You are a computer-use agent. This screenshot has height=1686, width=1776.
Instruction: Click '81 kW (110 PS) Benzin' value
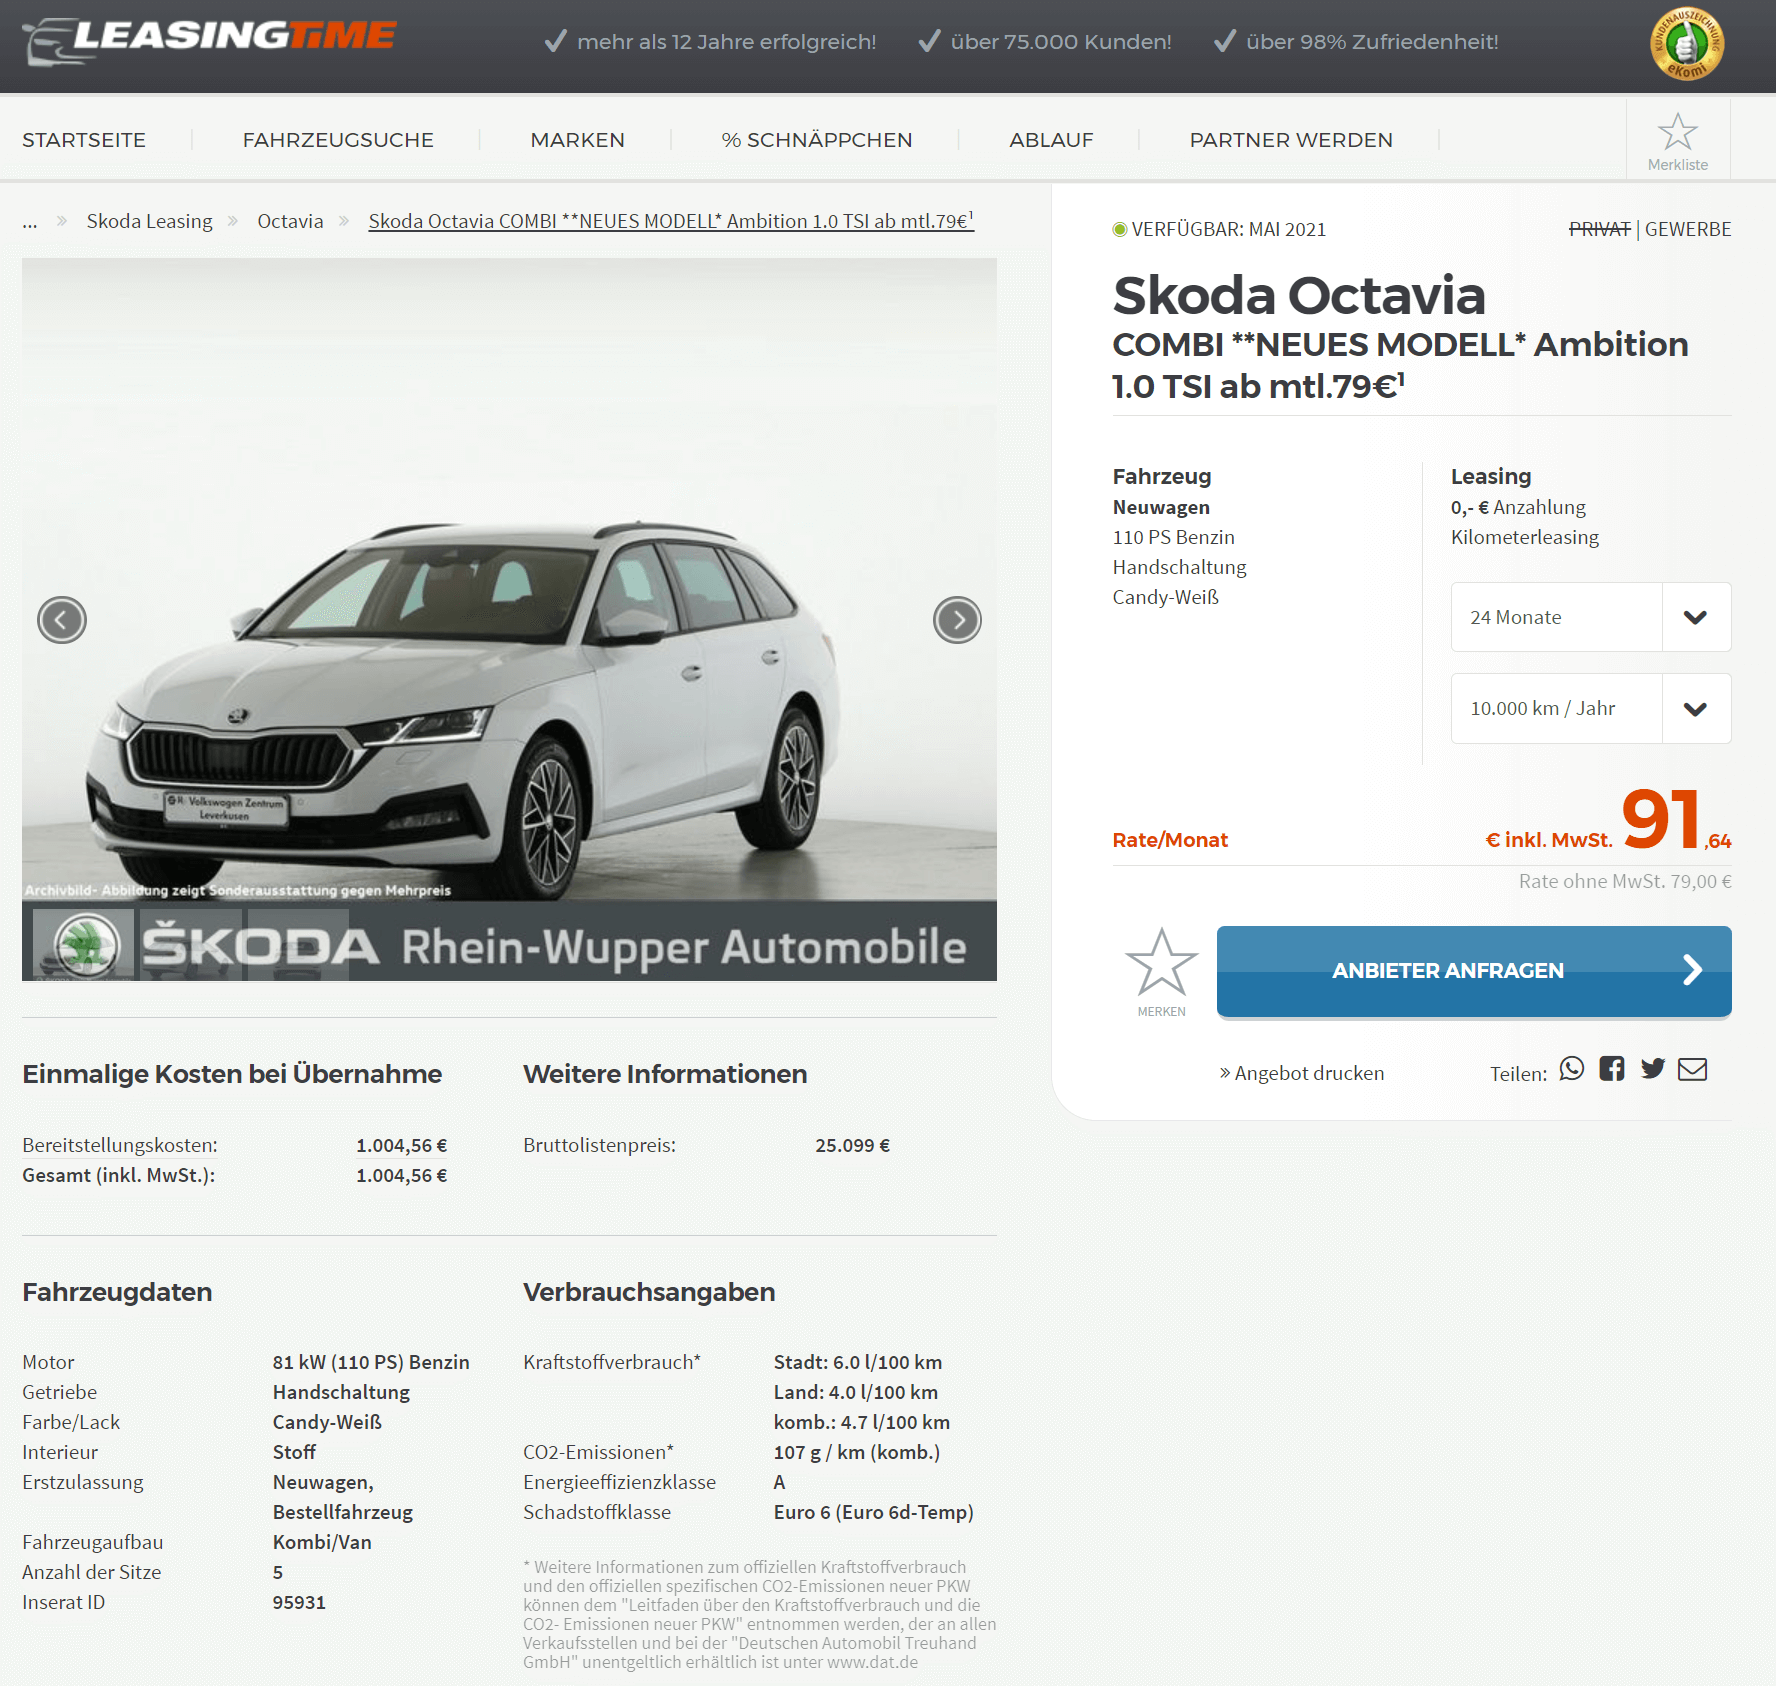coord(371,1362)
